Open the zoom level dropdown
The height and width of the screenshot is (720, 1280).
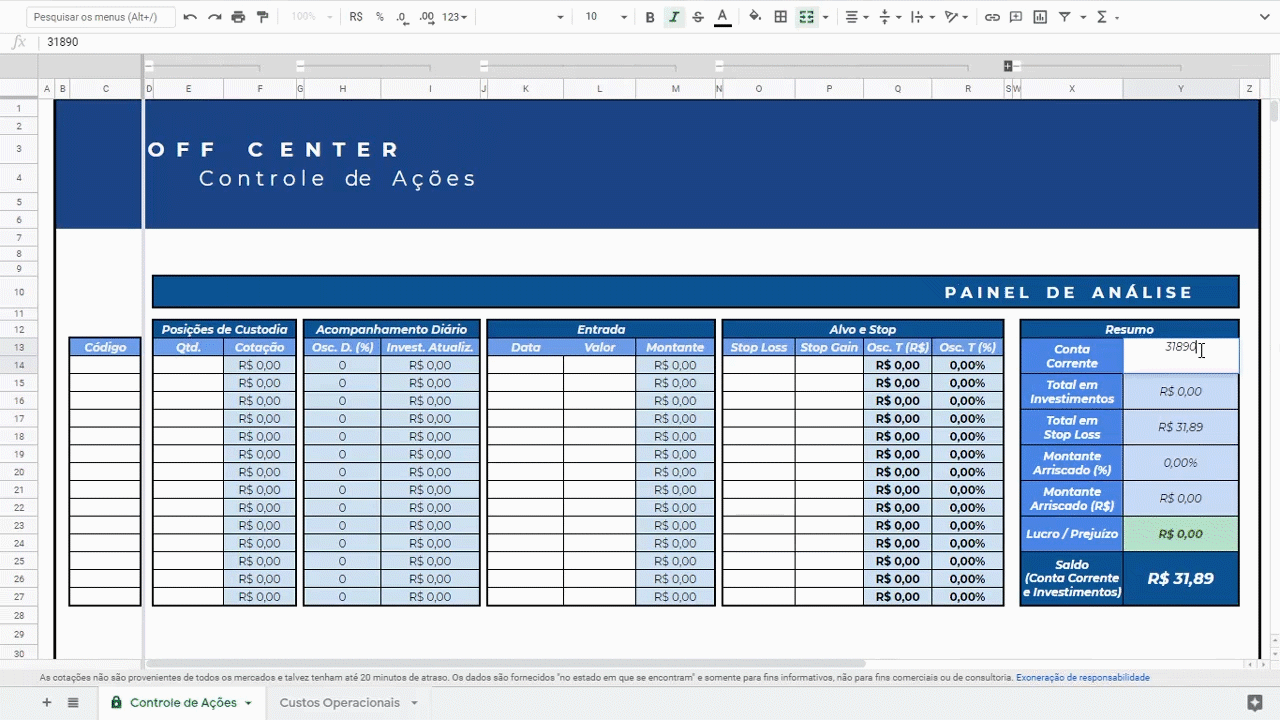(310, 17)
